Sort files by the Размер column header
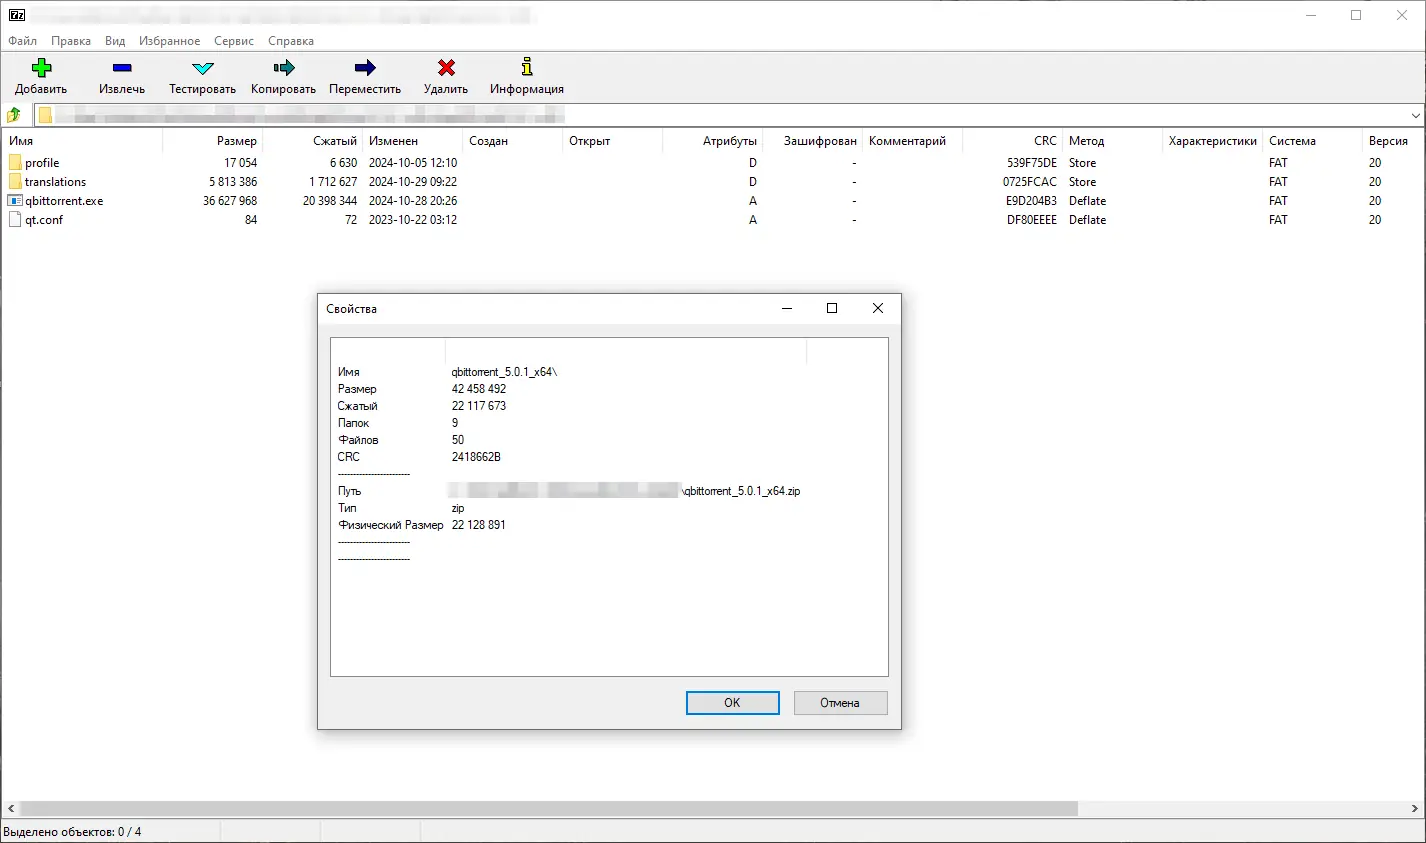Image resolution: width=1426 pixels, height=843 pixels. coord(237,140)
